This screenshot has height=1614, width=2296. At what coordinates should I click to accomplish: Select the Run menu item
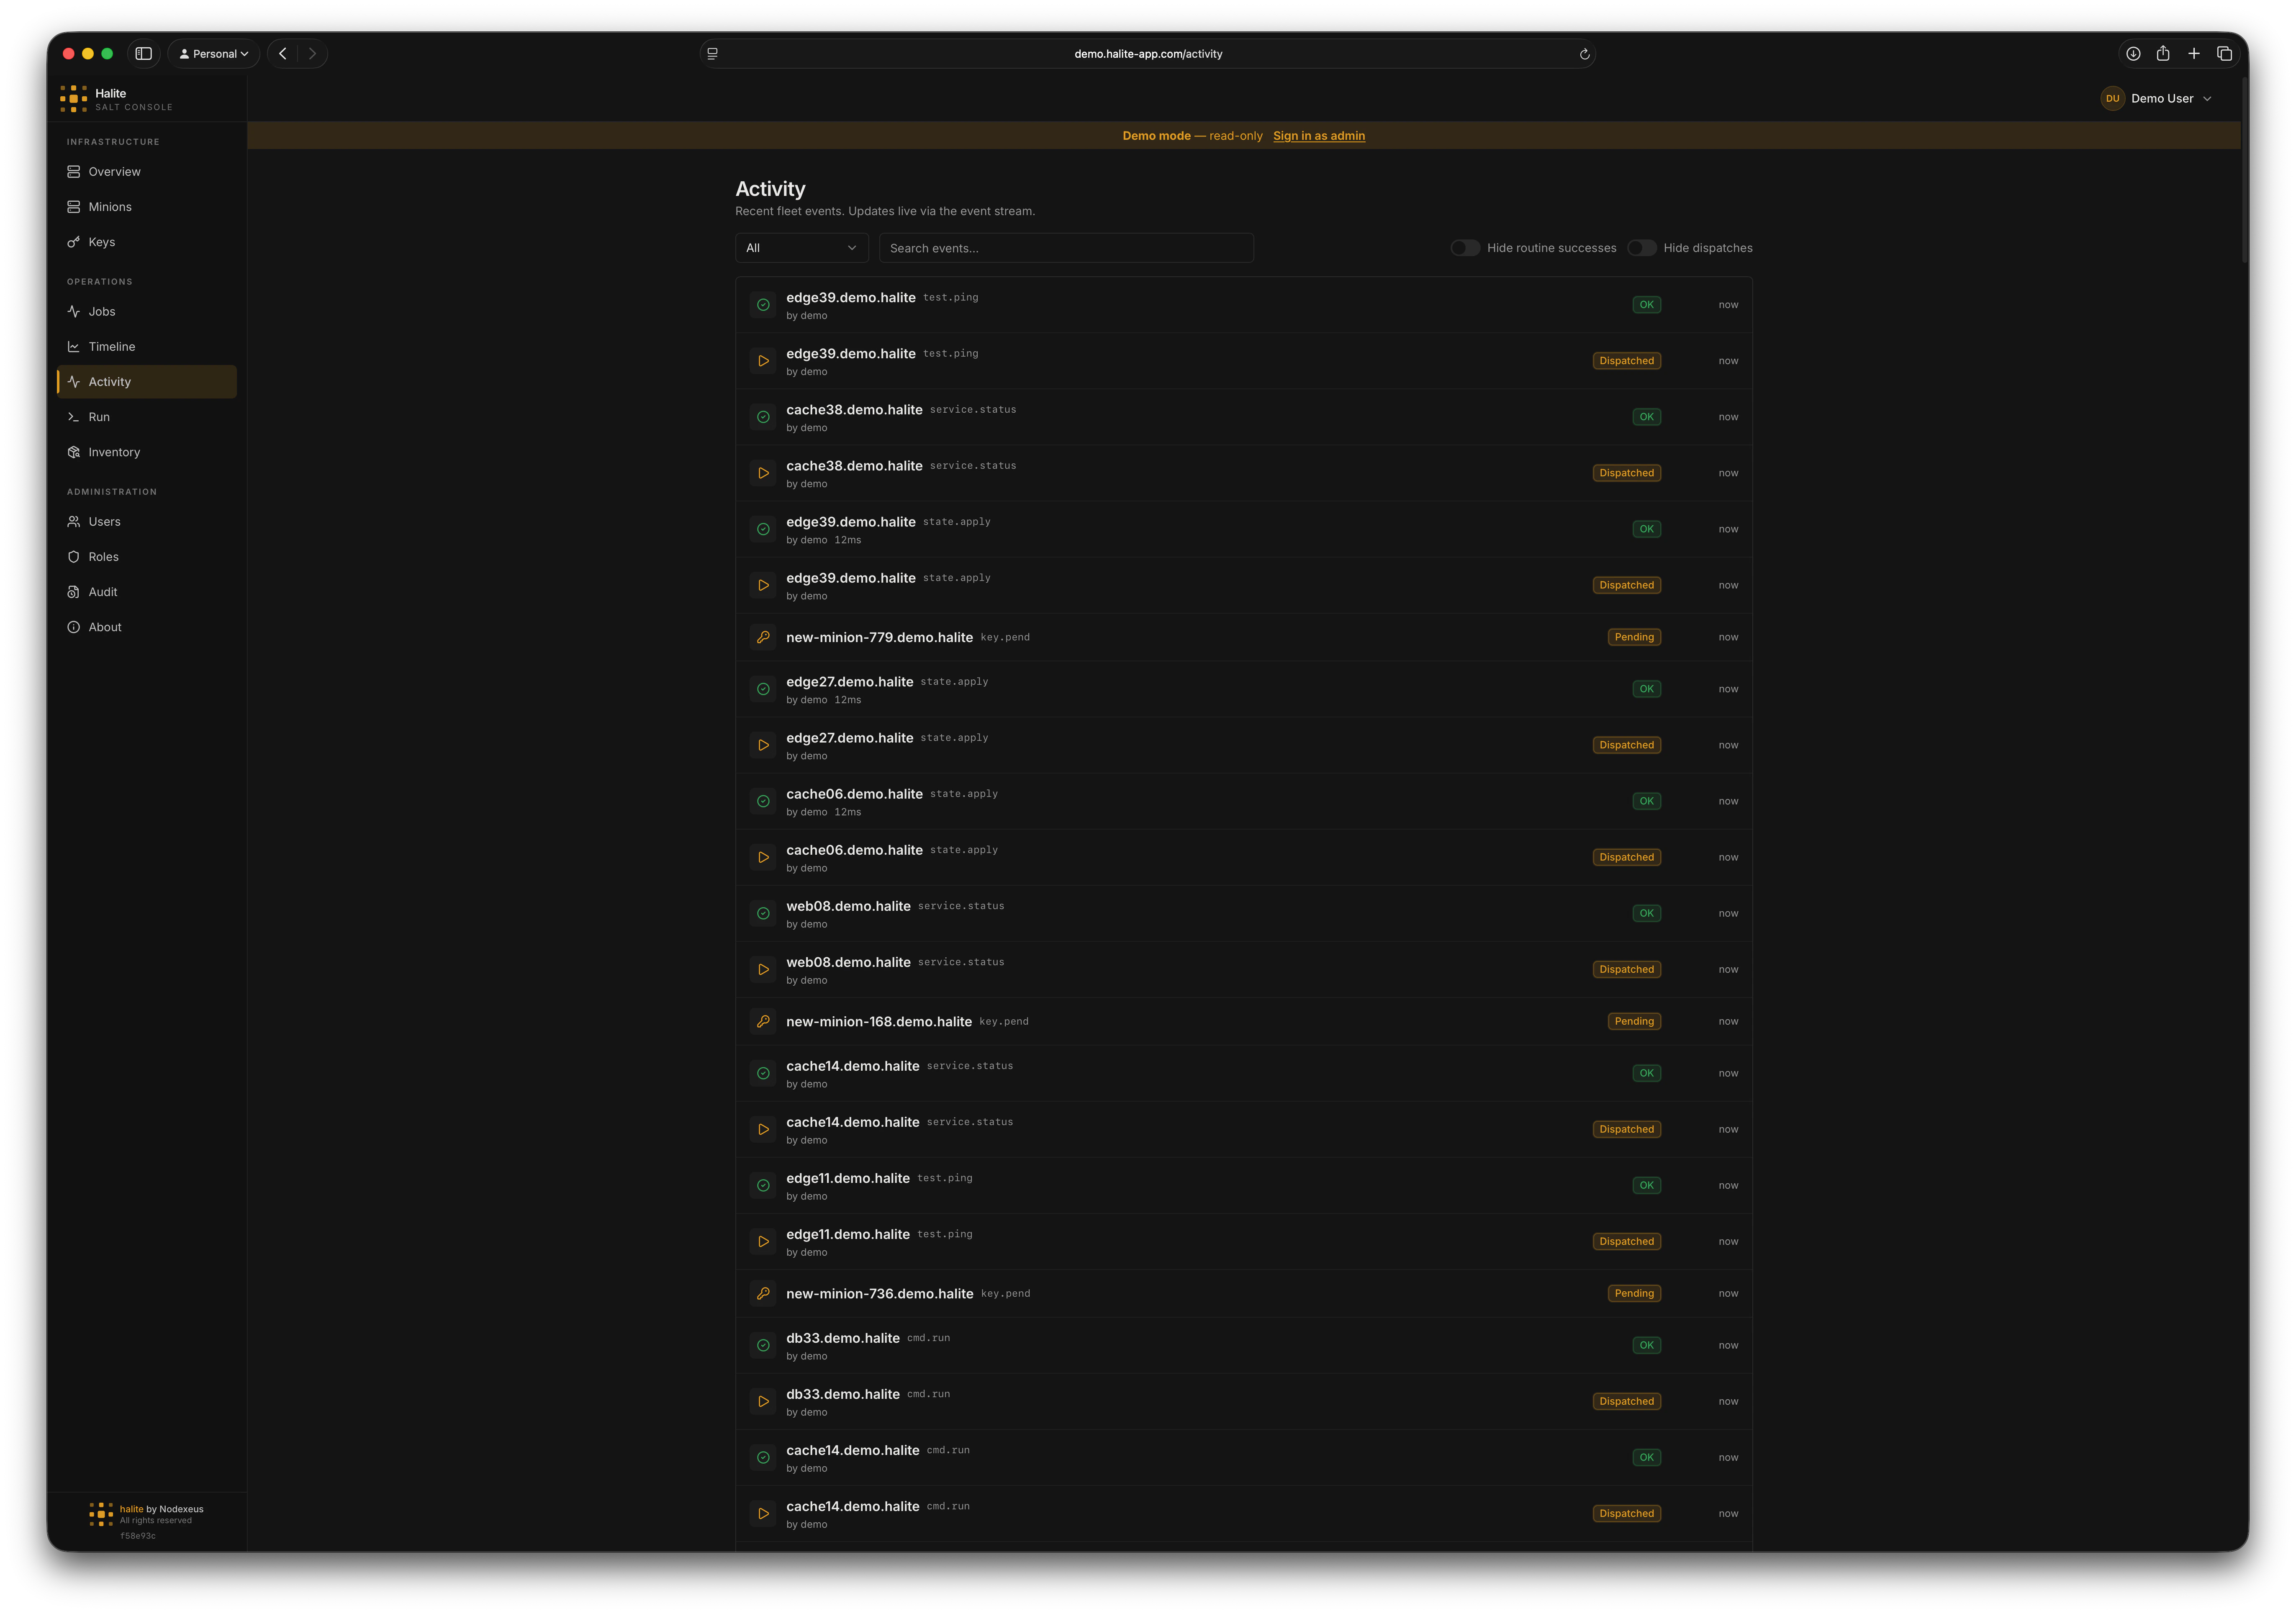pyautogui.click(x=147, y=417)
